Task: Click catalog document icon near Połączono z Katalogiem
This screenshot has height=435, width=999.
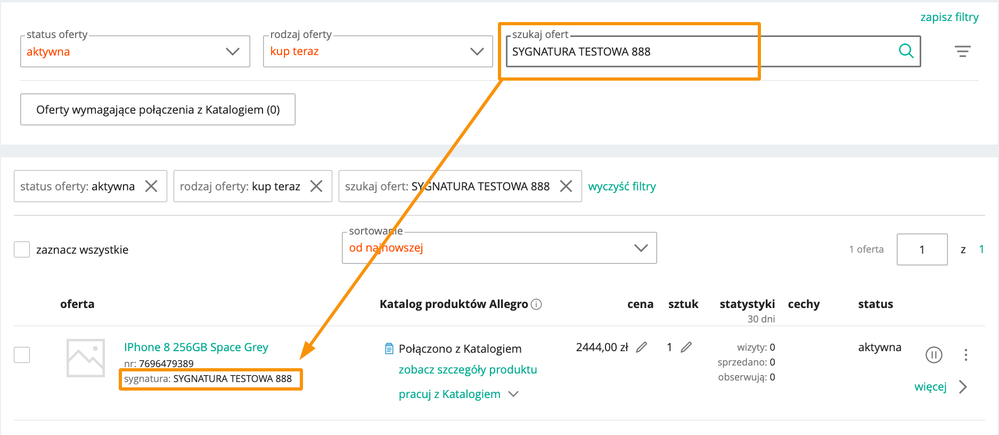Action: 389,348
